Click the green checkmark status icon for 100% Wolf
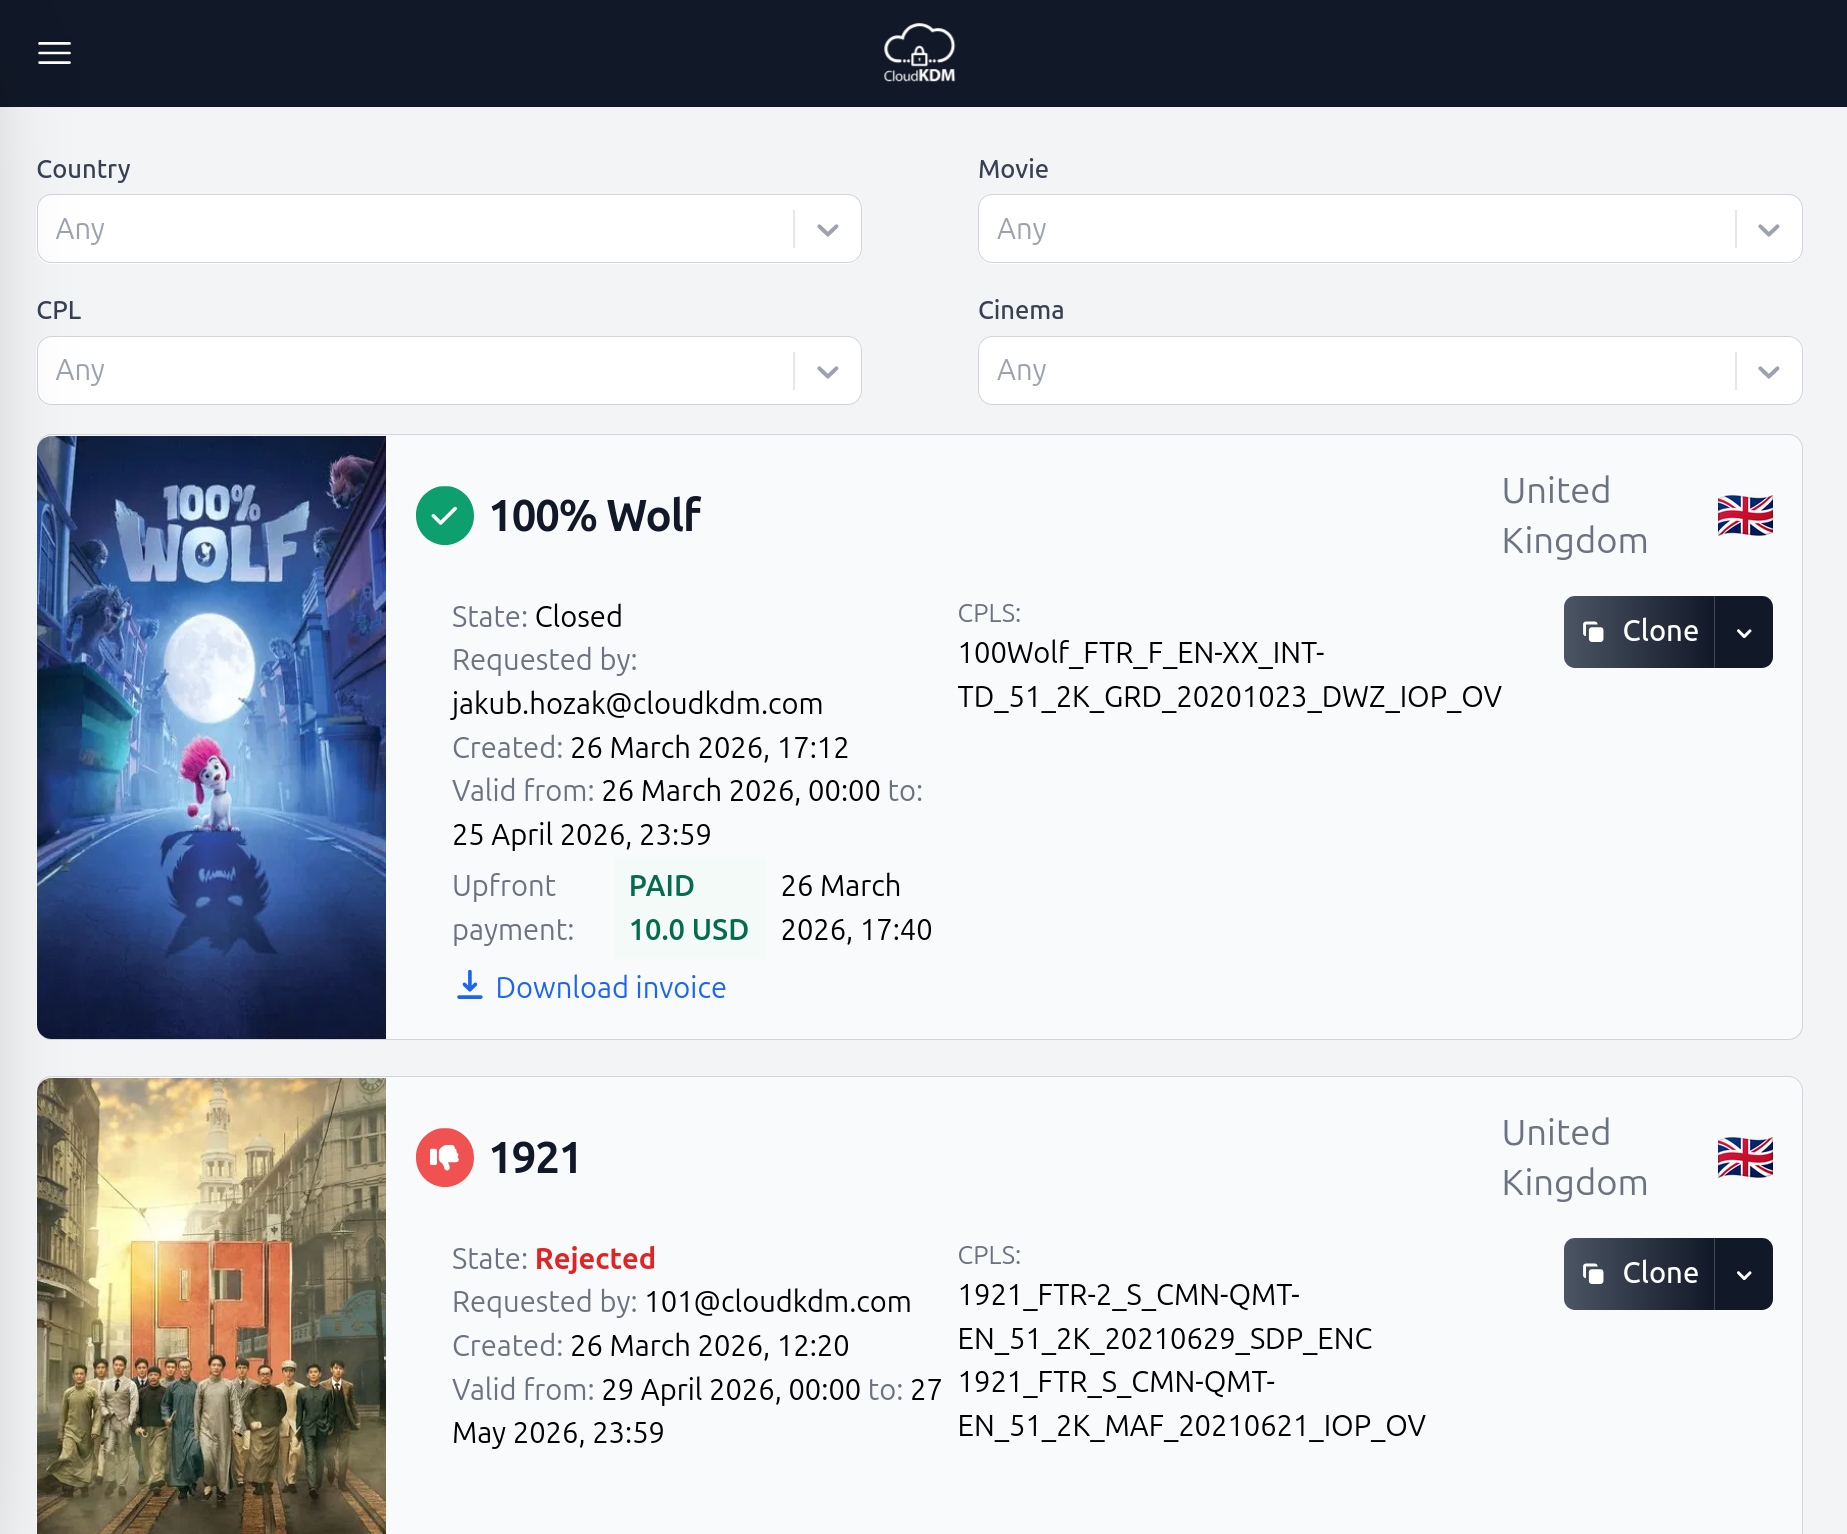 pyautogui.click(x=444, y=516)
